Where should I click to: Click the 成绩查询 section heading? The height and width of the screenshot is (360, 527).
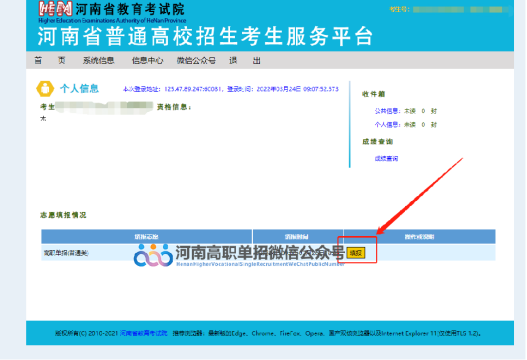[377, 142]
